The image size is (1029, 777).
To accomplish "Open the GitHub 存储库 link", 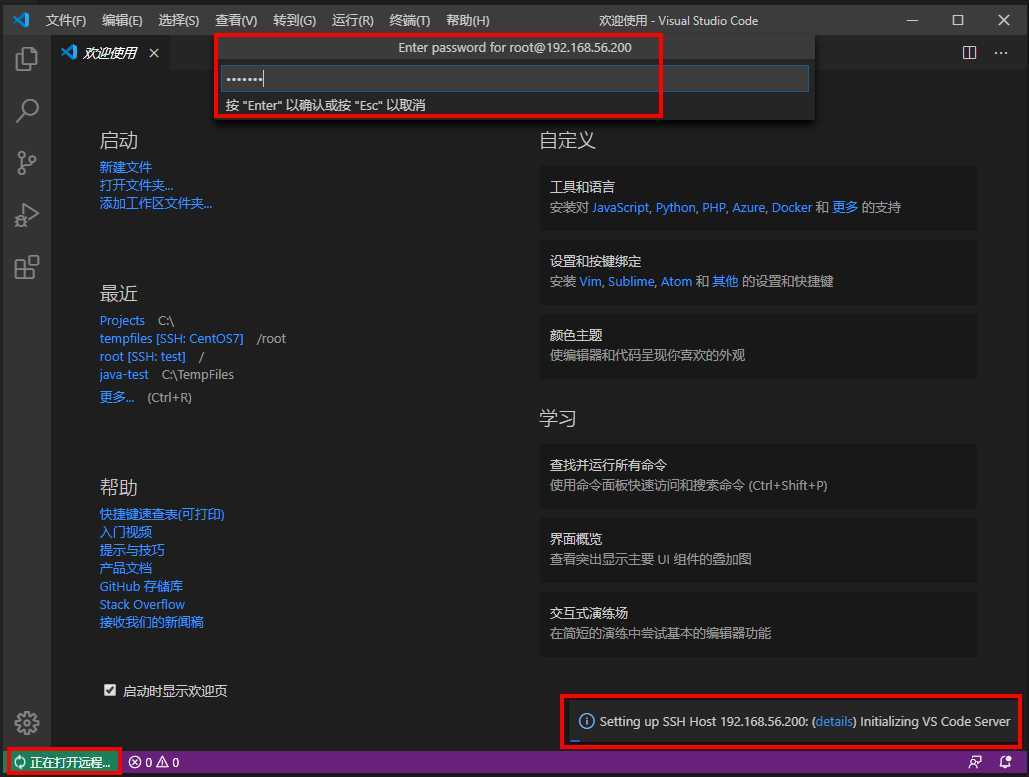I will point(141,586).
